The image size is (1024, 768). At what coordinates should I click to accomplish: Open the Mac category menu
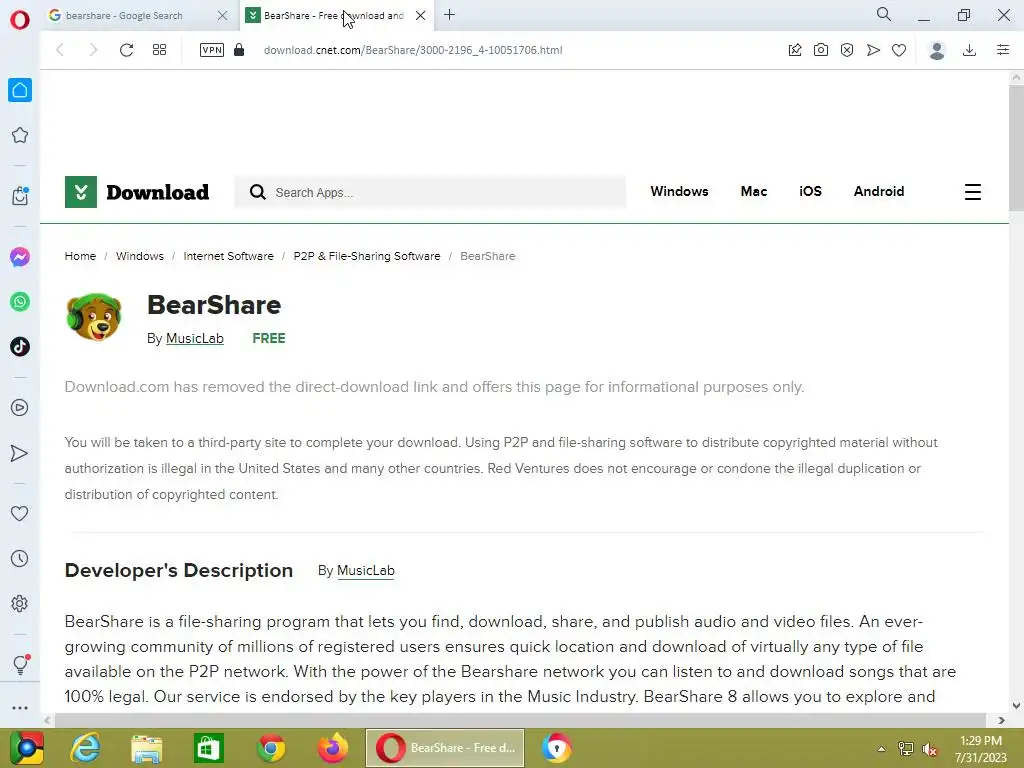point(754,191)
